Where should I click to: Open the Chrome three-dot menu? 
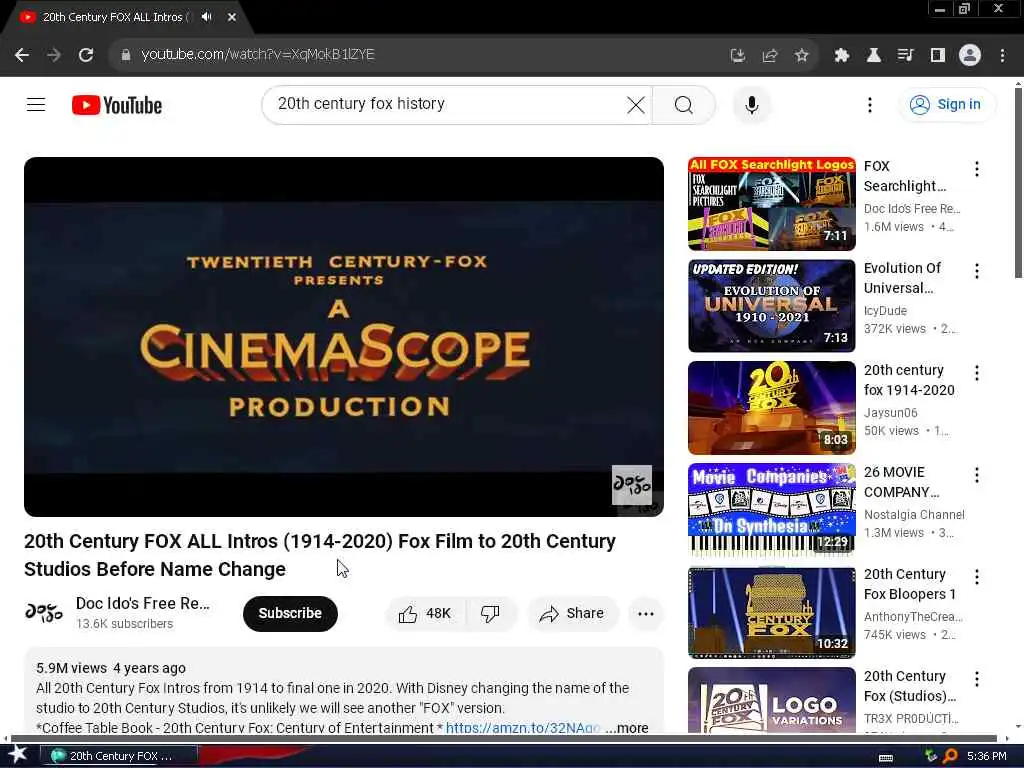point(1002,56)
